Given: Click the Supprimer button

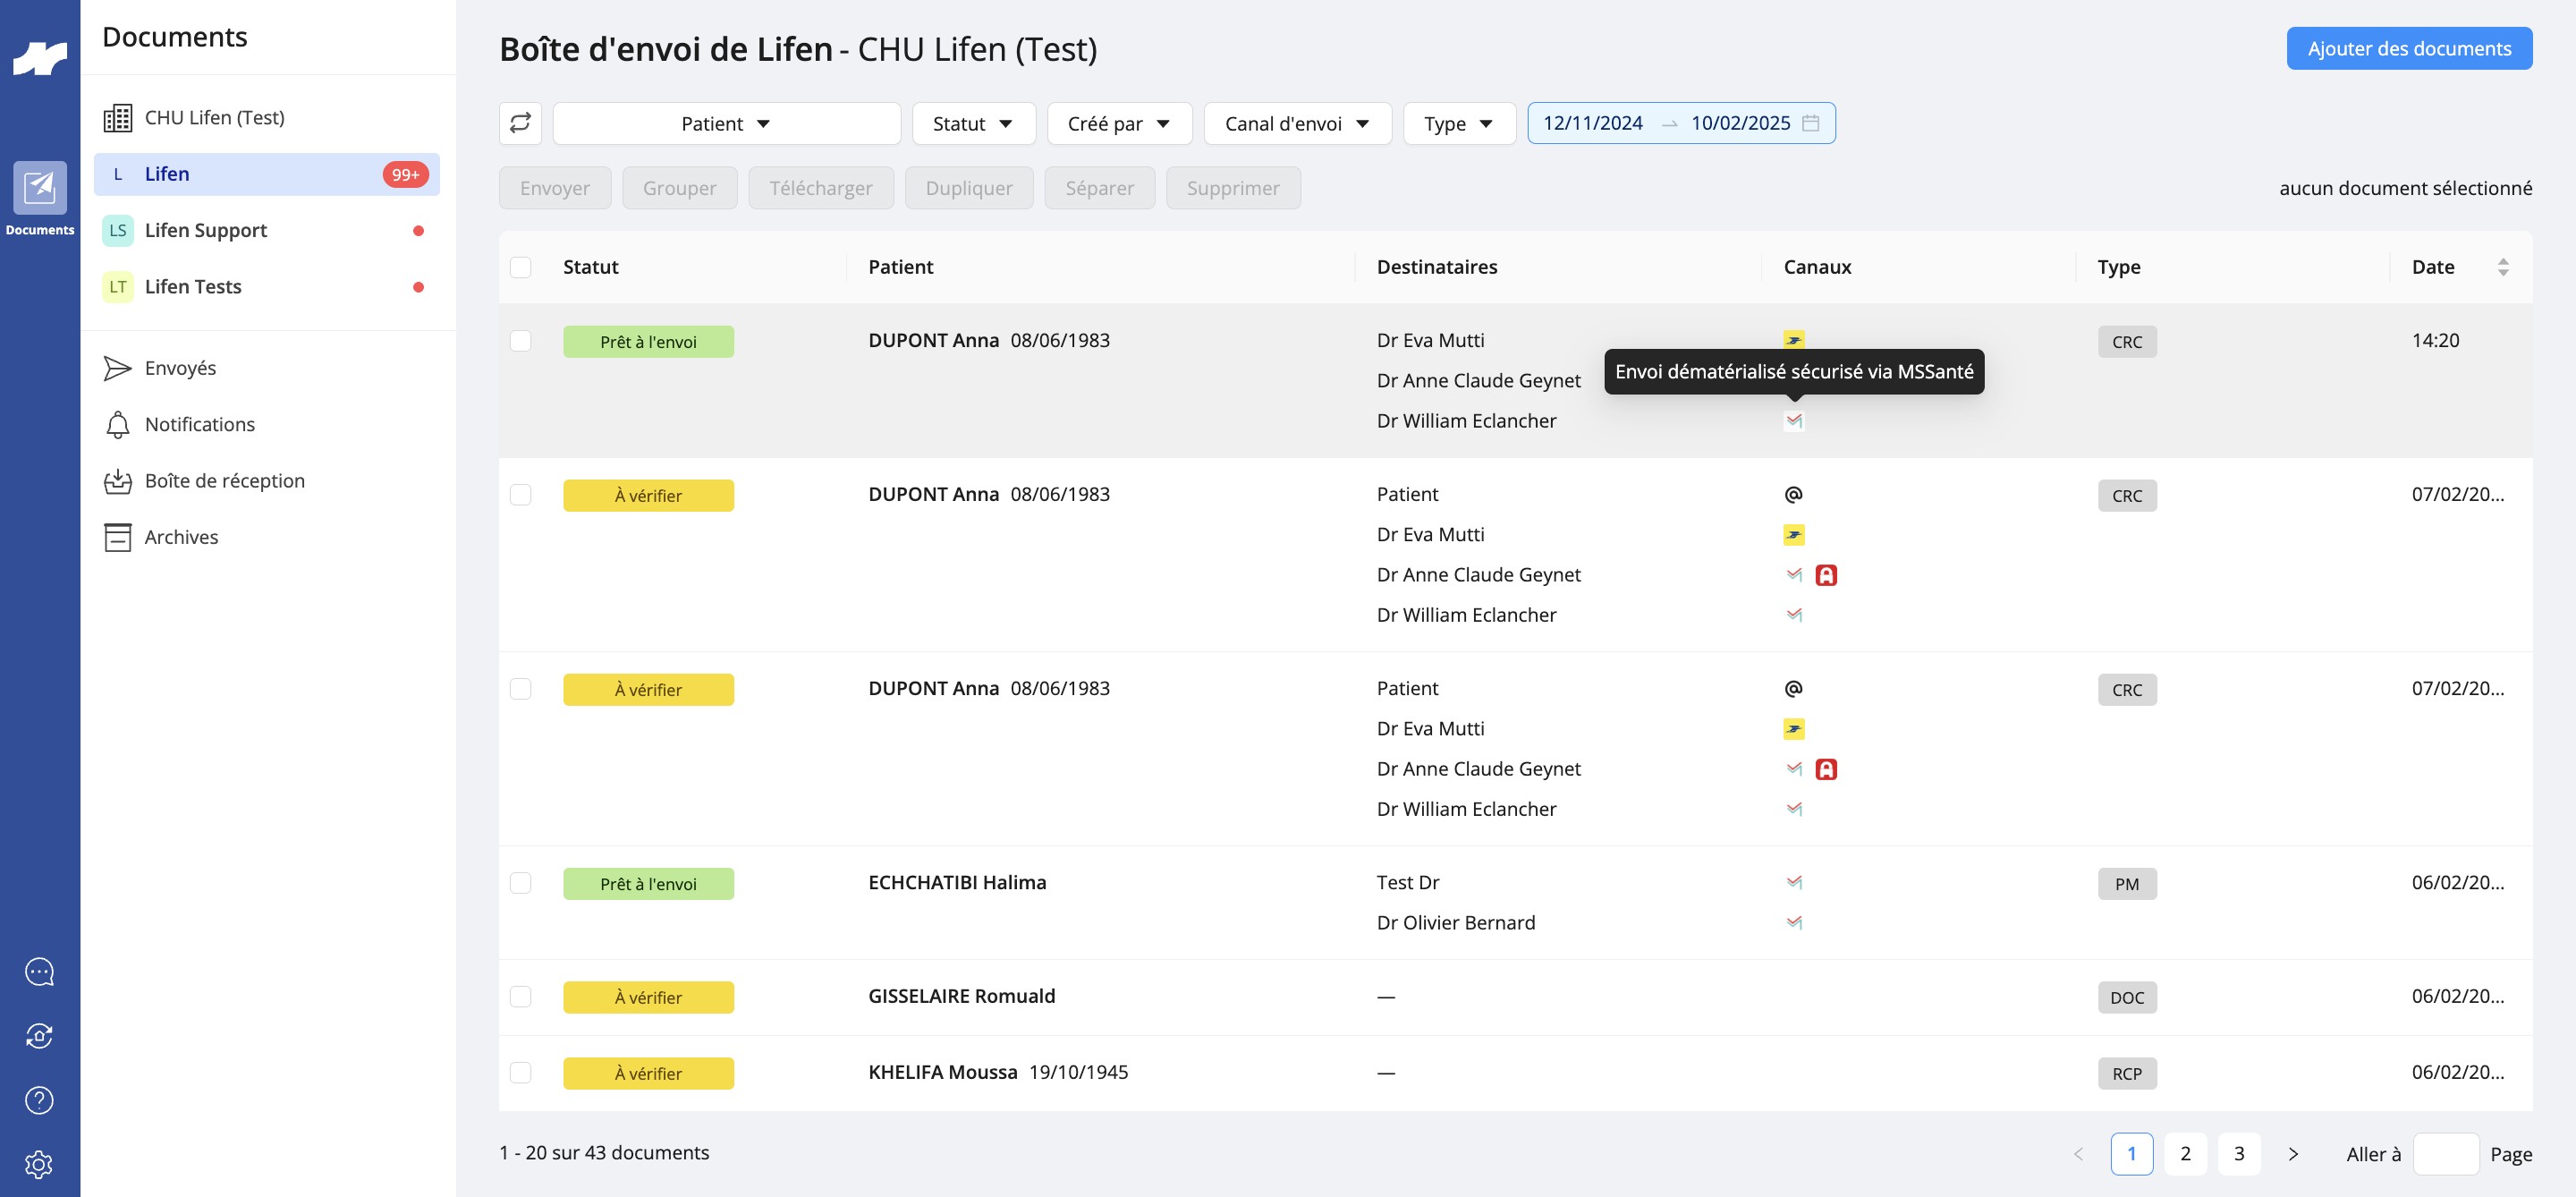Looking at the screenshot, I should click(1233, 188).
